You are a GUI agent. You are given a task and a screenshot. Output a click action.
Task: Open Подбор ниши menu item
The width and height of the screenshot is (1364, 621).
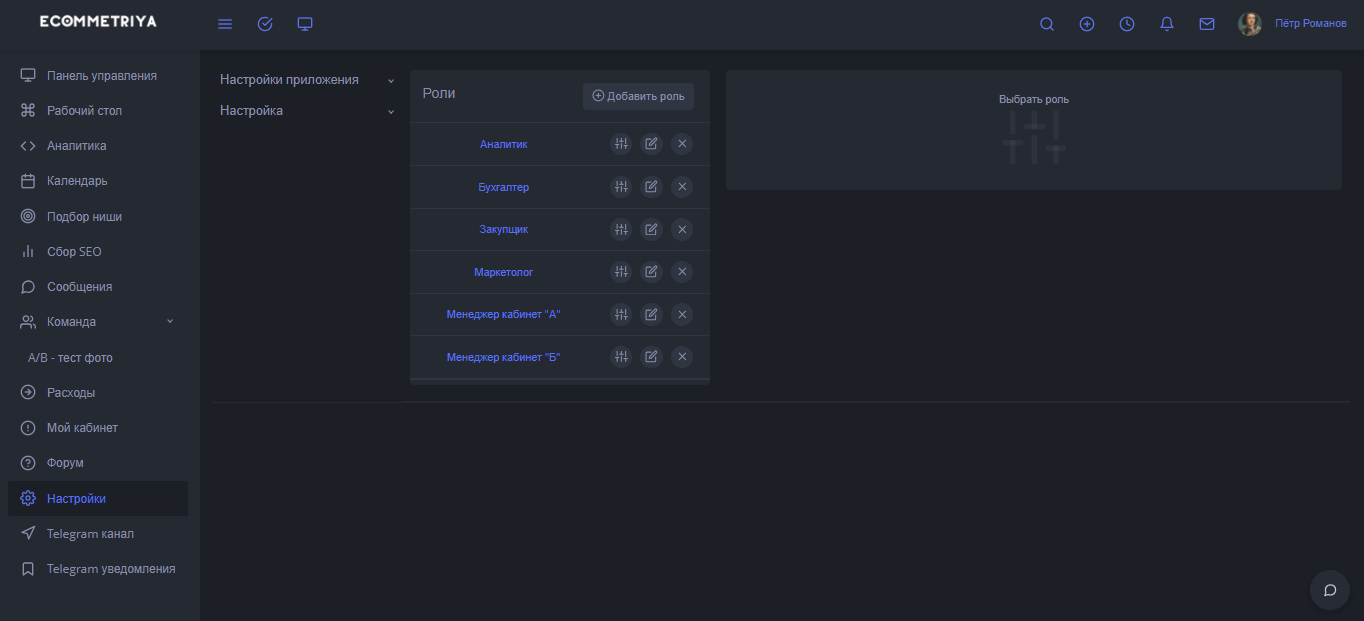(x=84, y=217)
